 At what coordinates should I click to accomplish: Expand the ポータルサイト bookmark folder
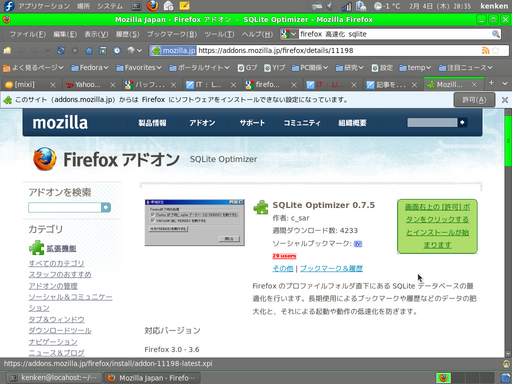click(x=199, y=68)
